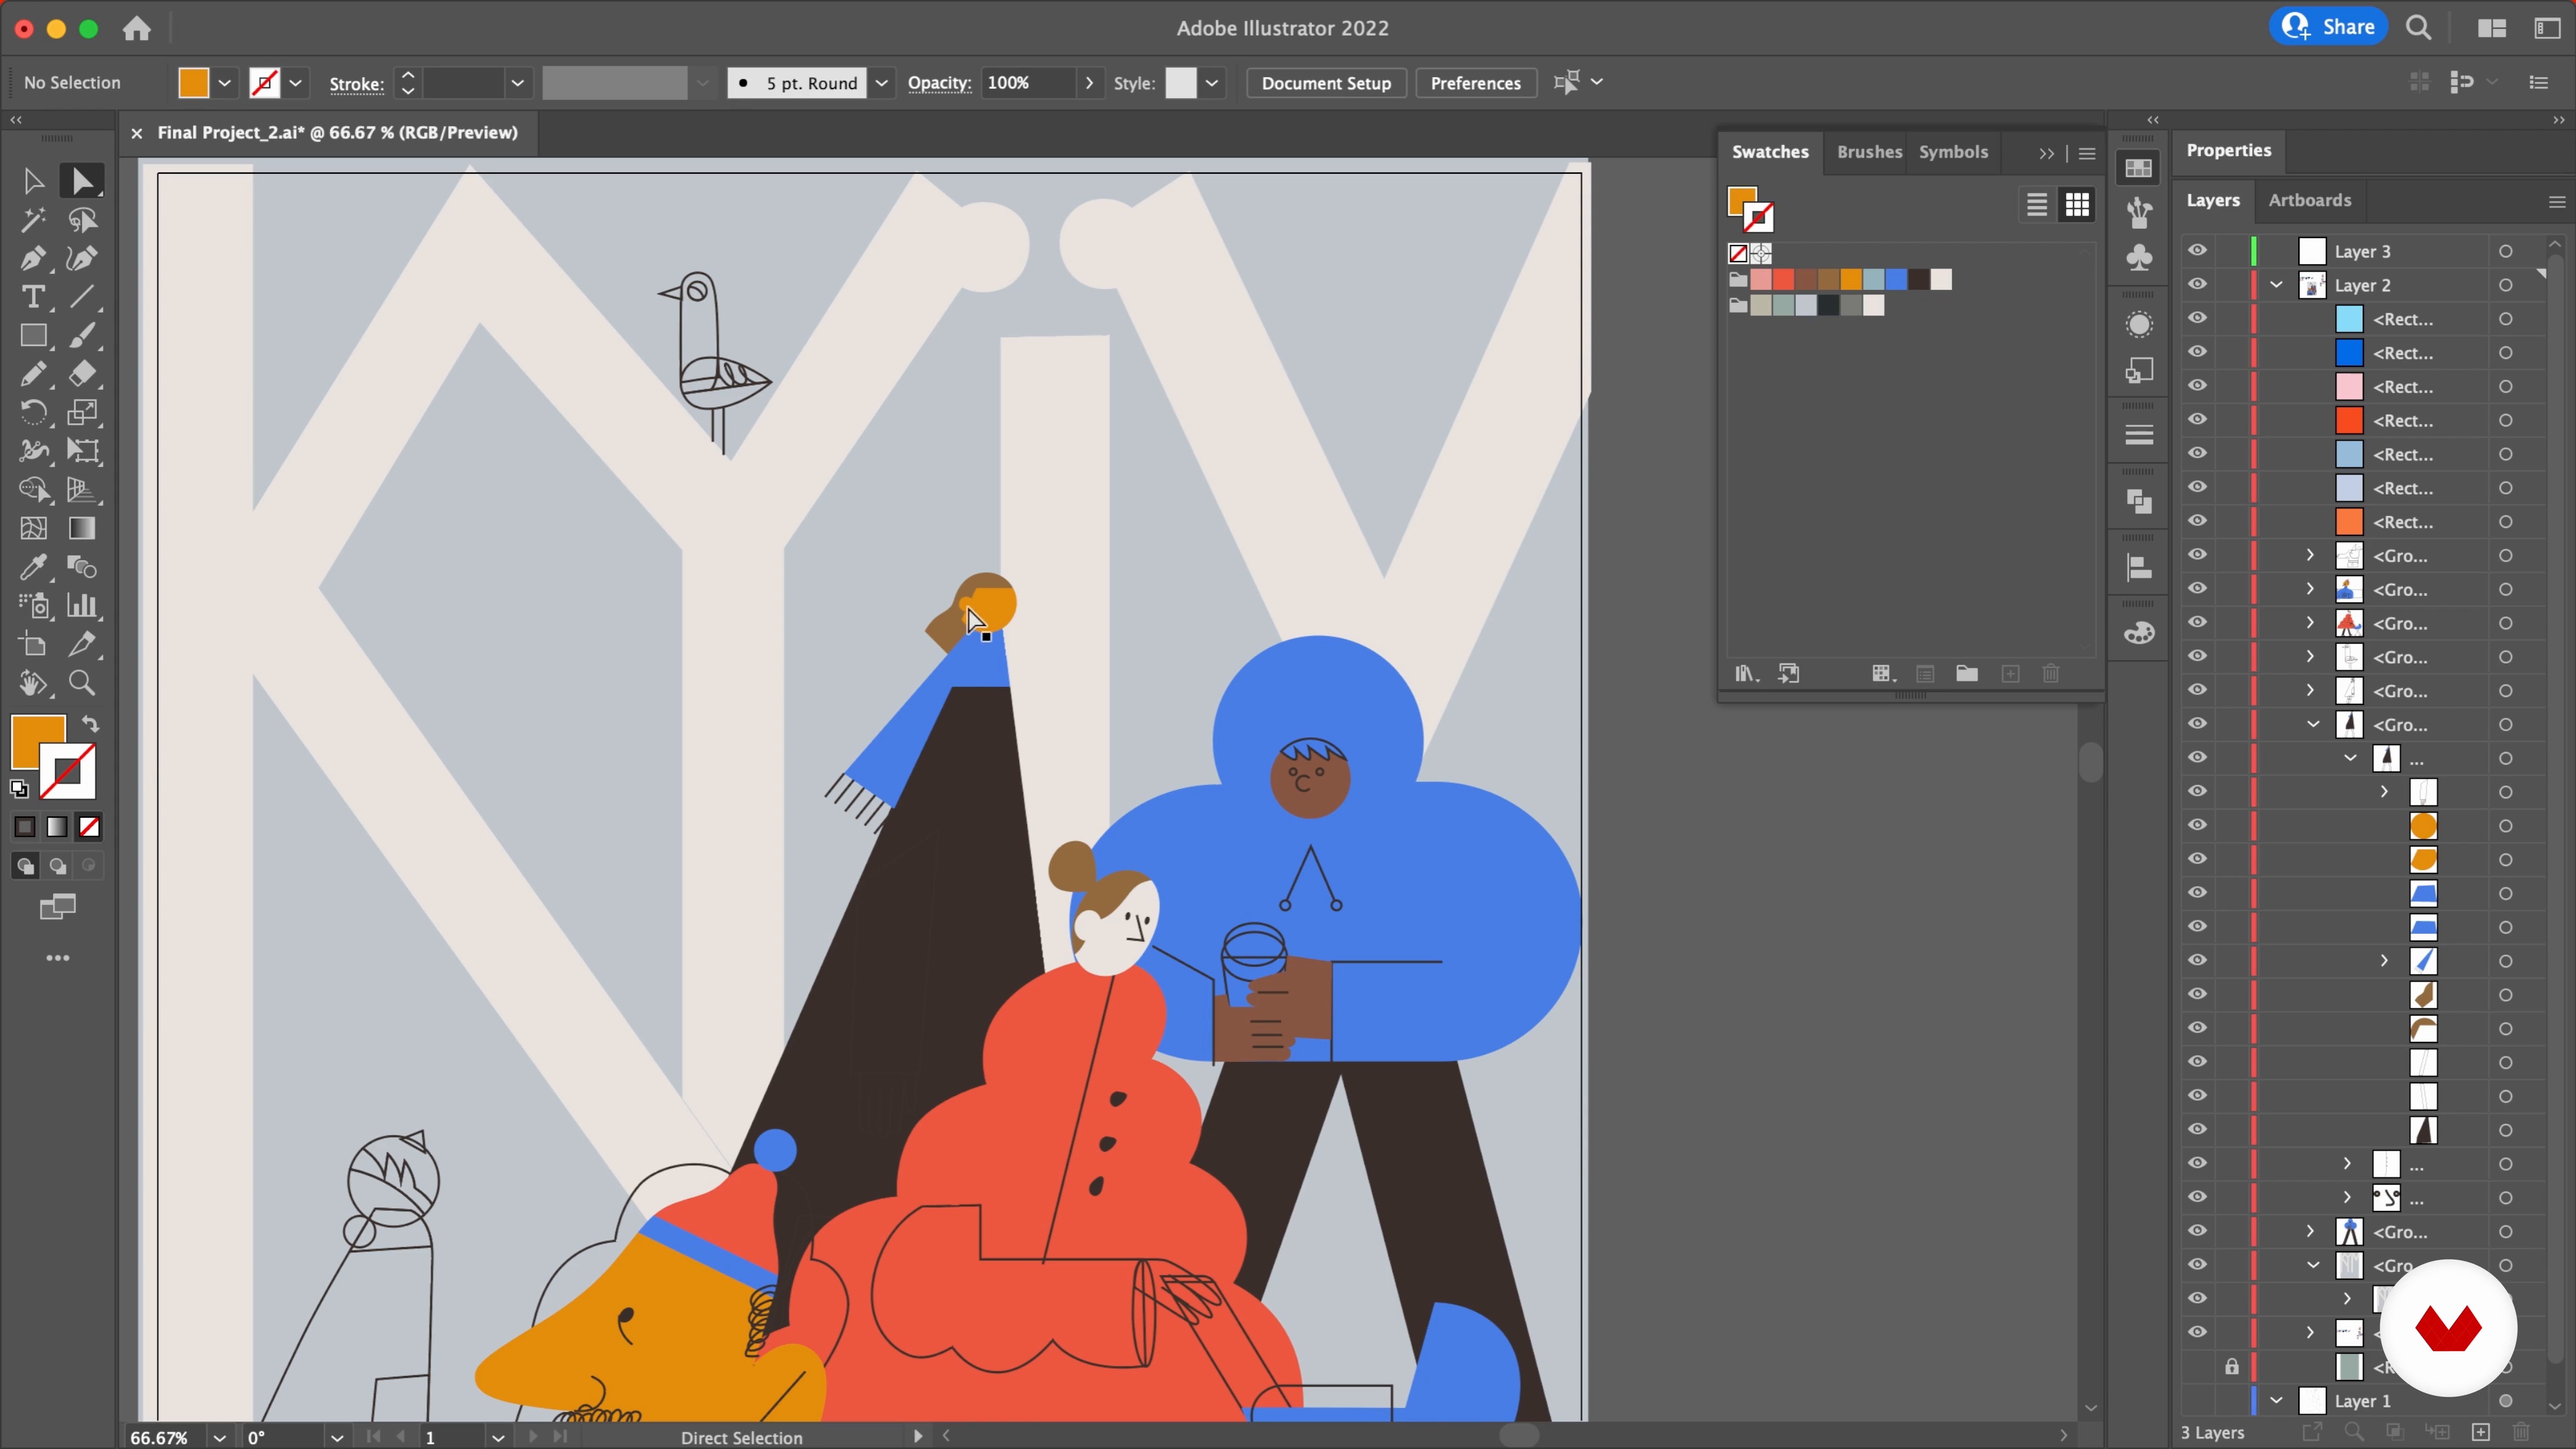Open the stroke weight dropdown

point(517,83)
